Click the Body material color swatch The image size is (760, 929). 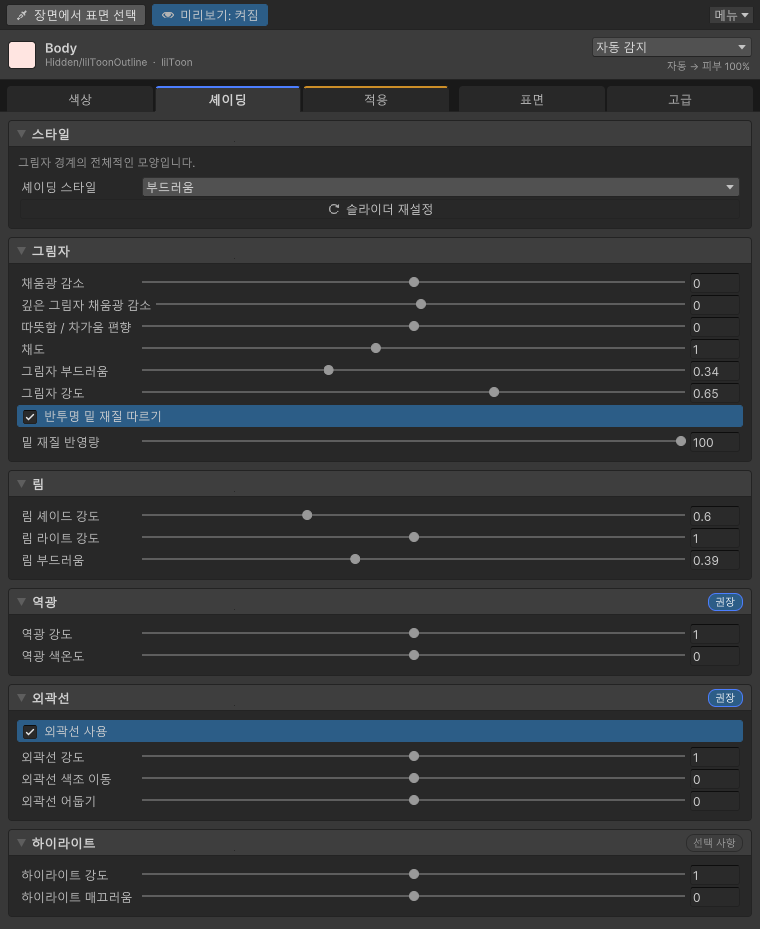(x=22, y=55)
